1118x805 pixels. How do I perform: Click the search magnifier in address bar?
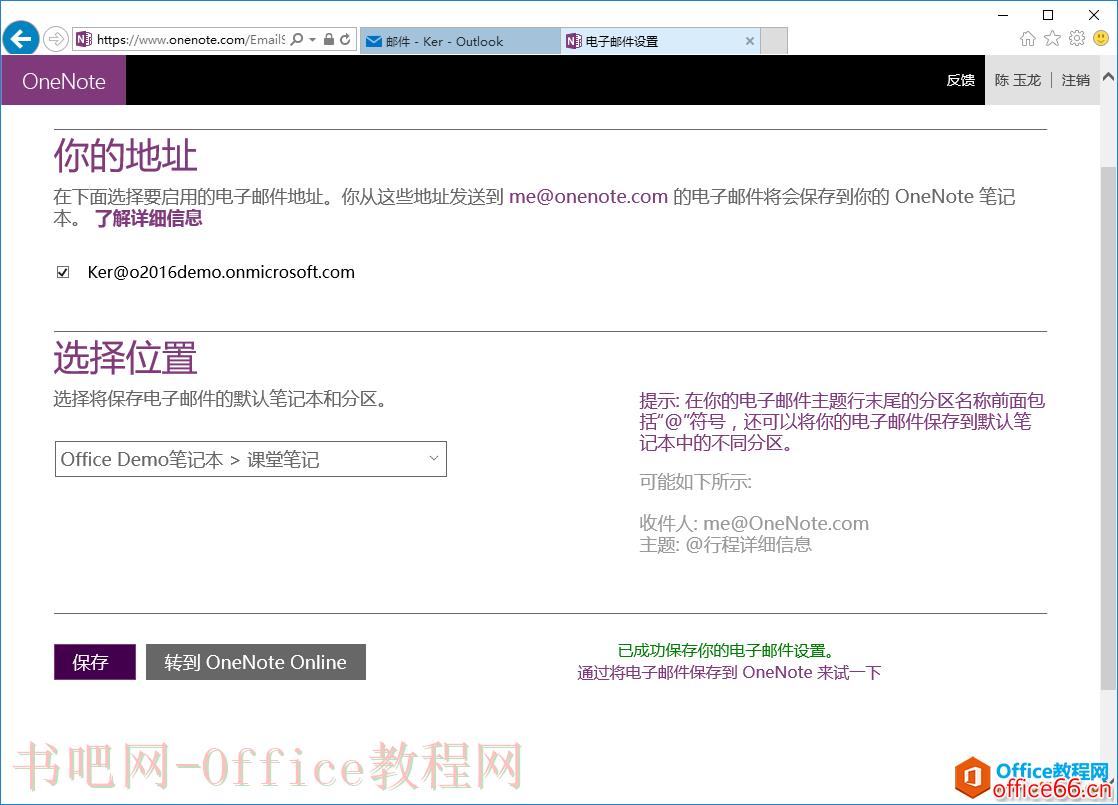point(297,39)
